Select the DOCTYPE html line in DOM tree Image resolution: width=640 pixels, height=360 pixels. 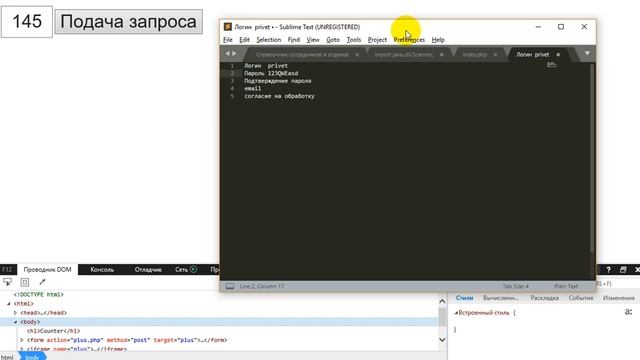(x=39, y=294)
